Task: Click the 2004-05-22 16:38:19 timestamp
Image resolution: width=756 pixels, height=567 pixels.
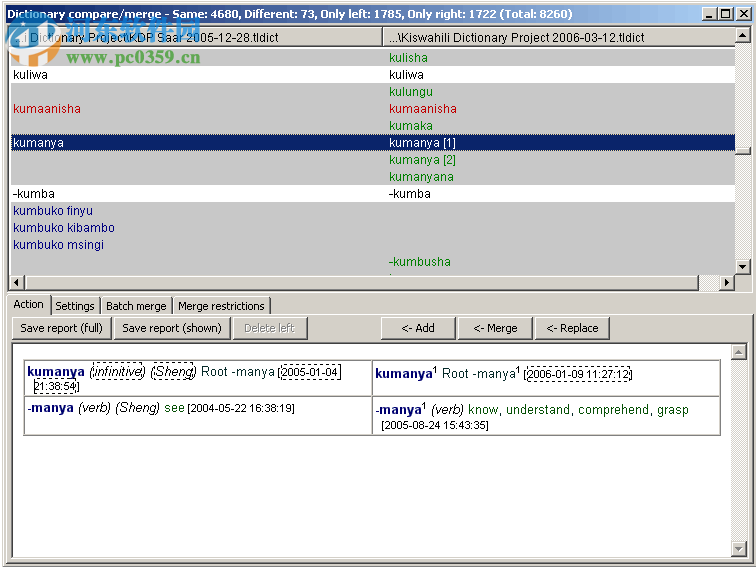Action: tap(241, 408)
